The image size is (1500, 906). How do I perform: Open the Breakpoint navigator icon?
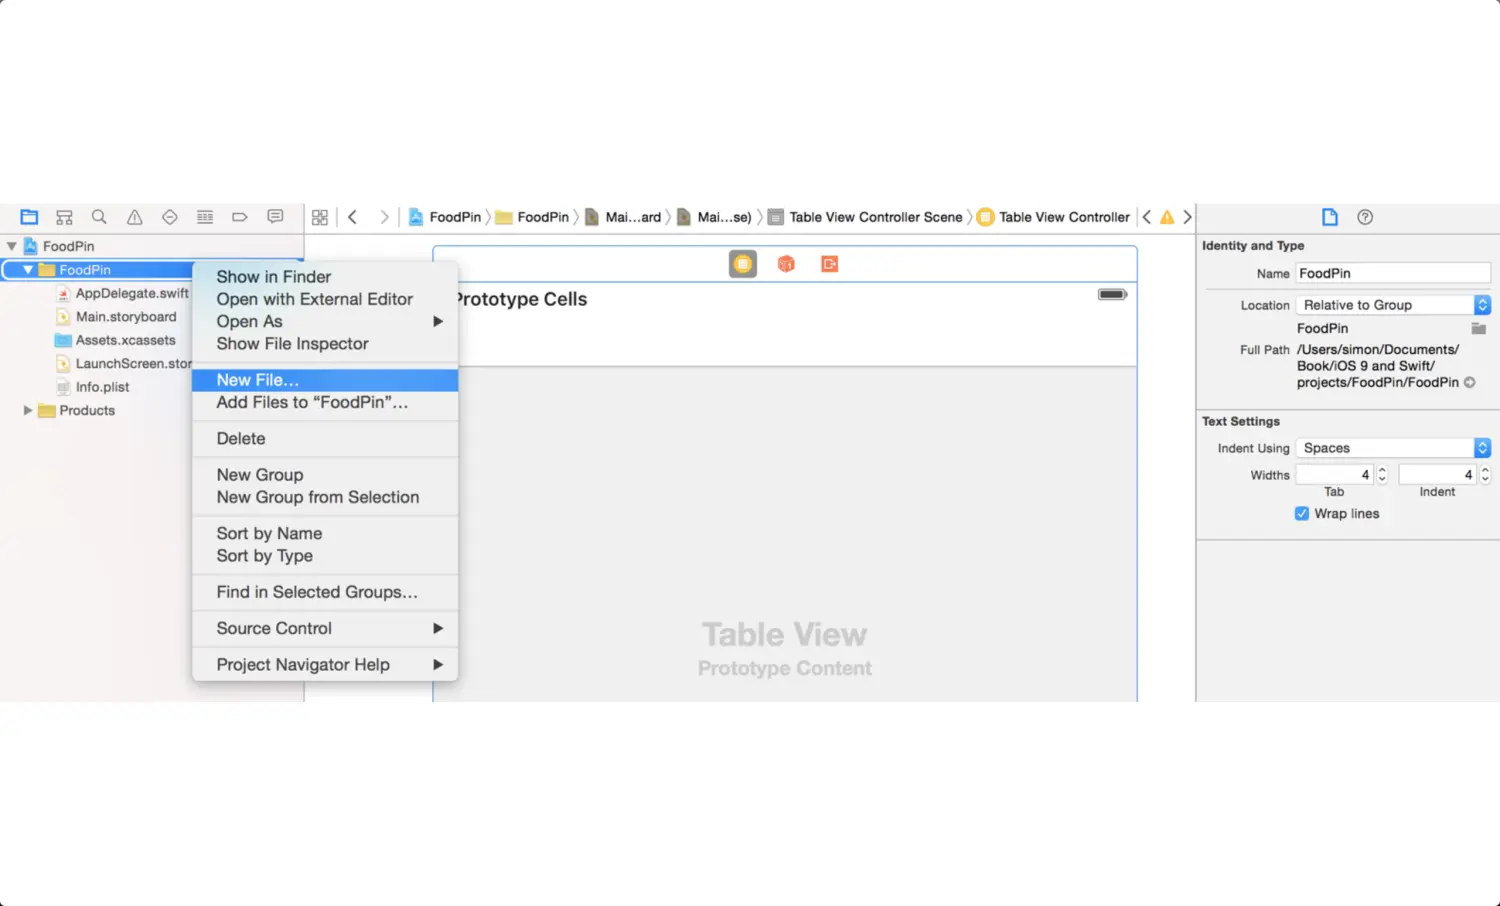tap(240, 217)
